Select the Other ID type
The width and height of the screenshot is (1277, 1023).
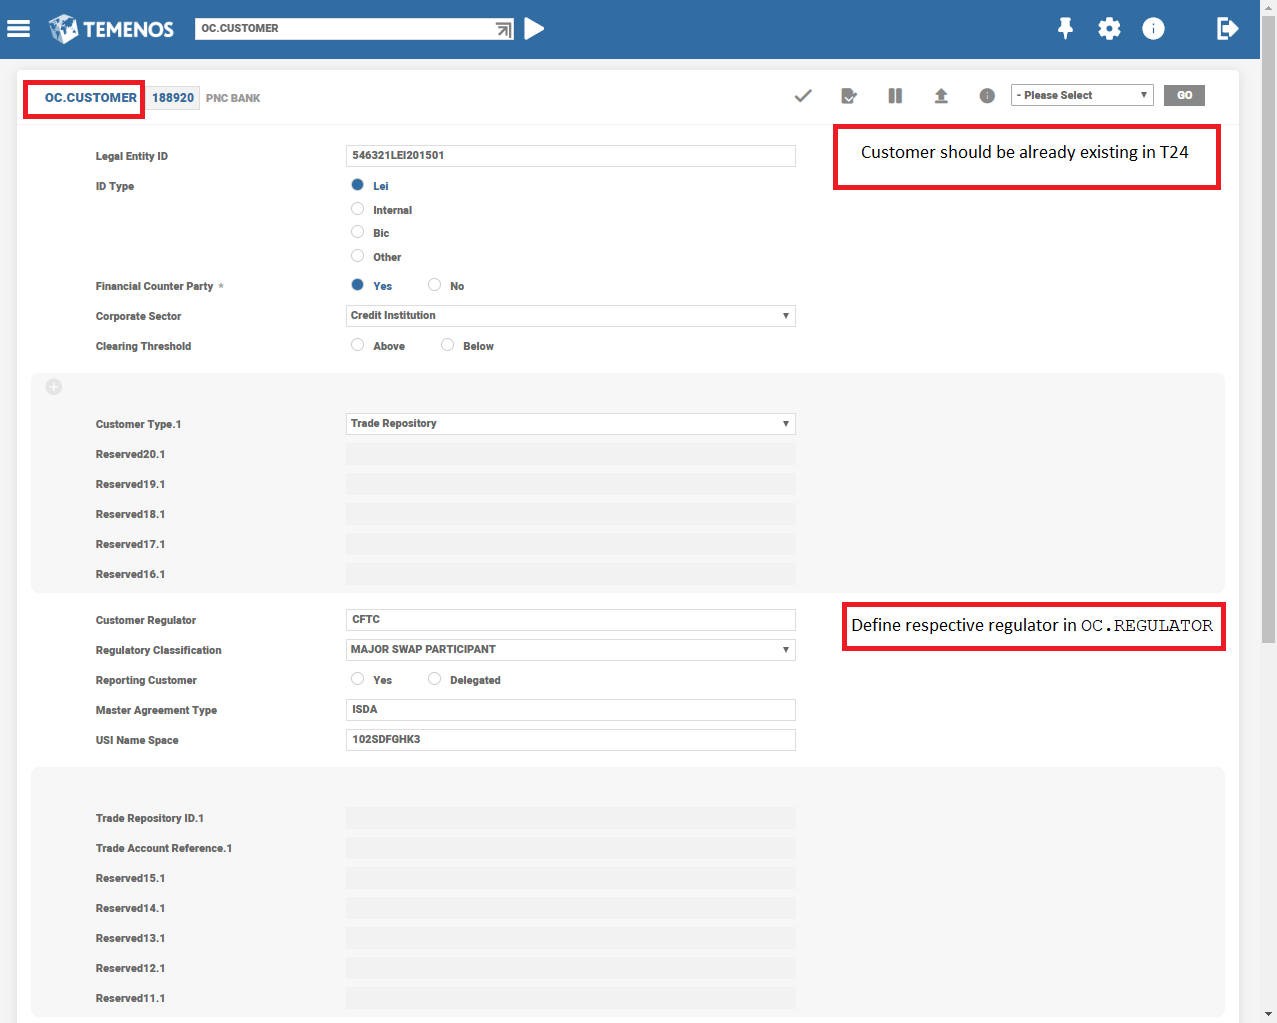357,256
